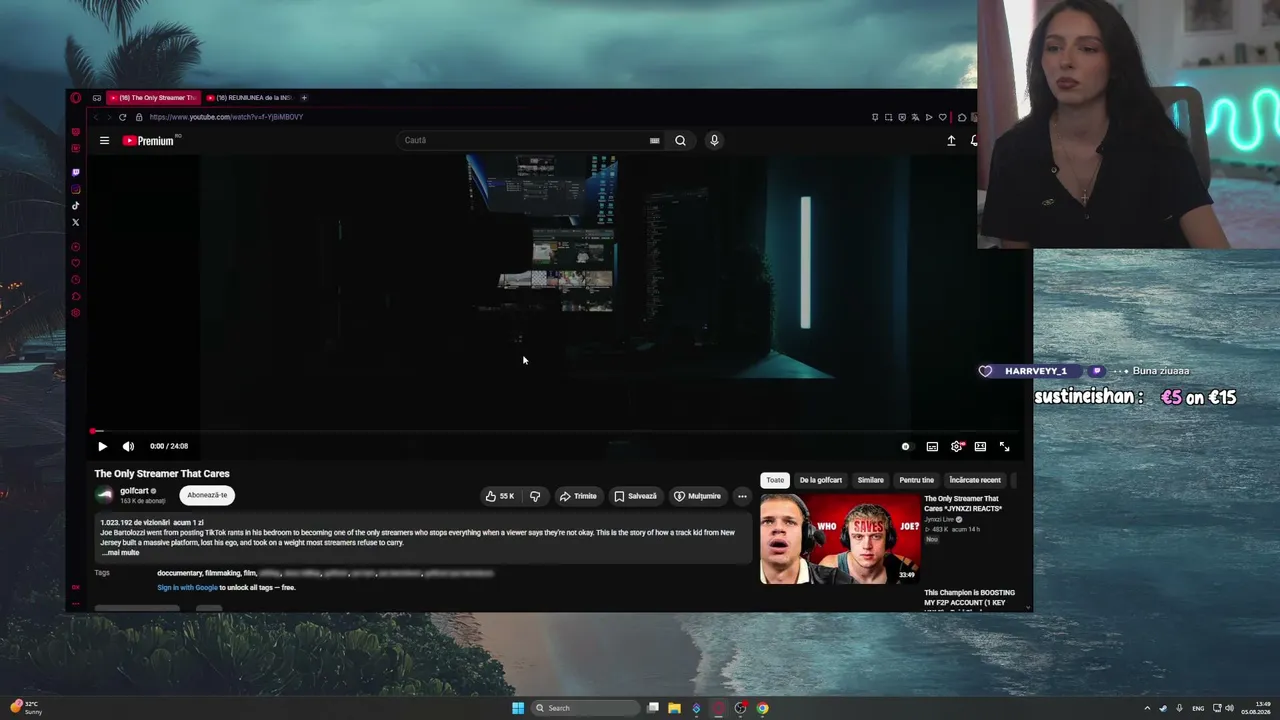This screenshot has height=720, width=1280.
Task: Click the Mulțumire thanks button
Action: (x=697, y=496)
